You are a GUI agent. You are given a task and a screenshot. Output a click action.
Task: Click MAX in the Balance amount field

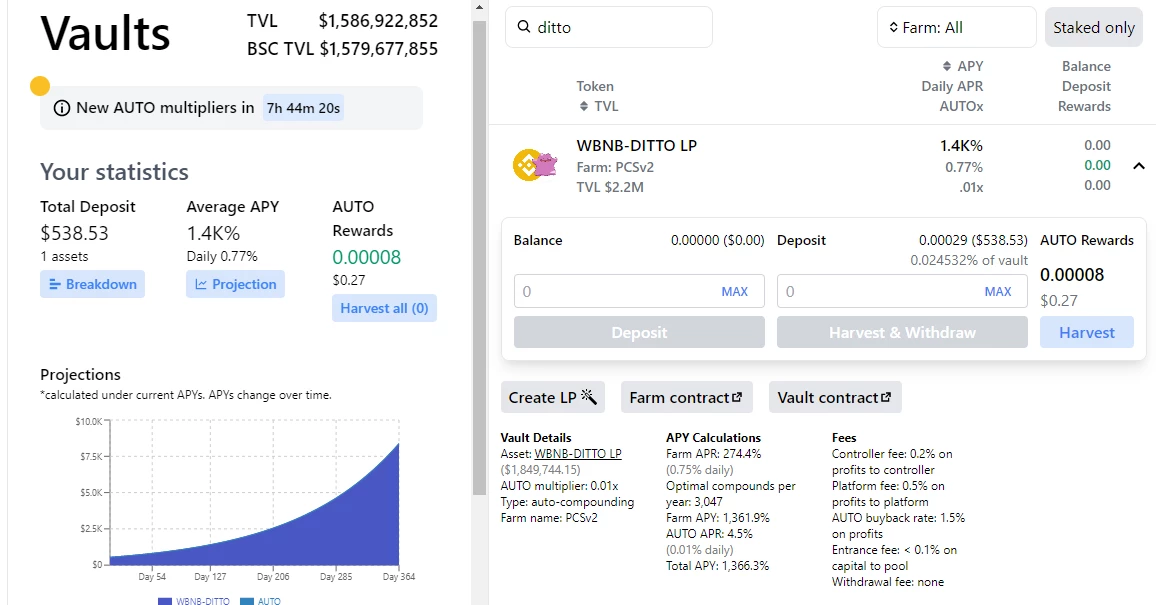[734, 291]
